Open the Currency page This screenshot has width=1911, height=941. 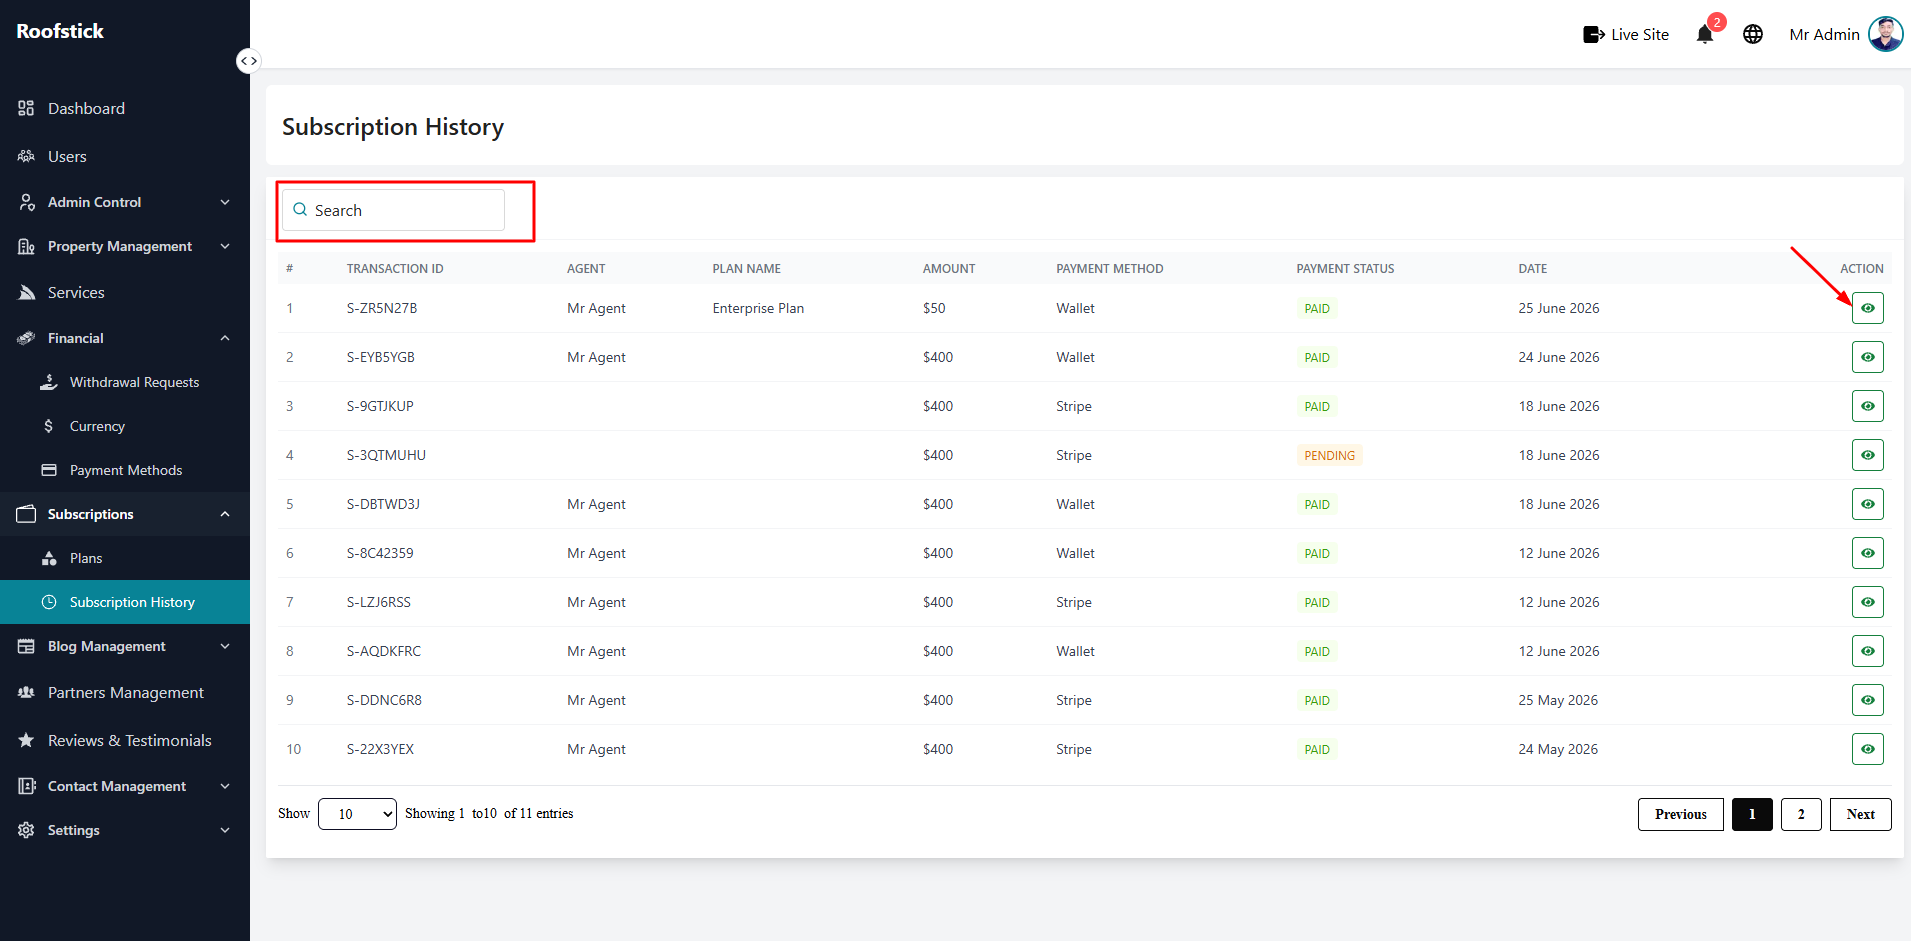click(125, 426)
